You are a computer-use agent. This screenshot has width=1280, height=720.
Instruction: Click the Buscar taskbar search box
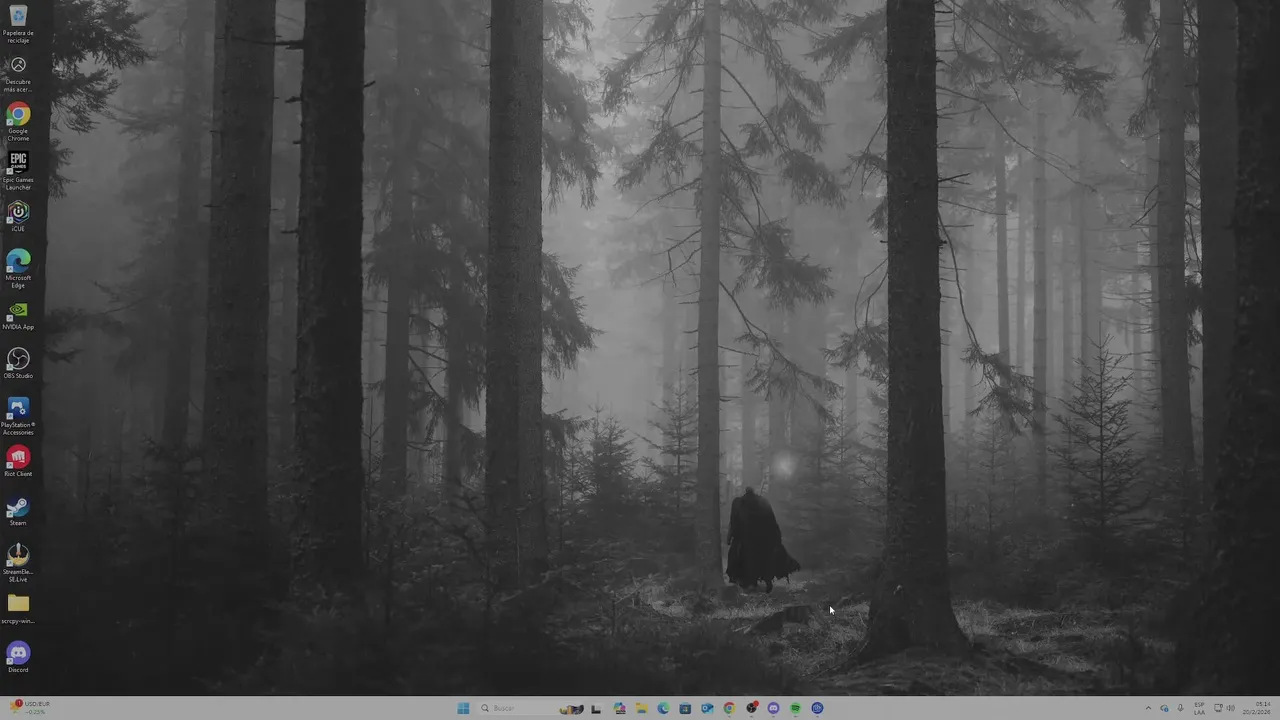click(531, 708)
